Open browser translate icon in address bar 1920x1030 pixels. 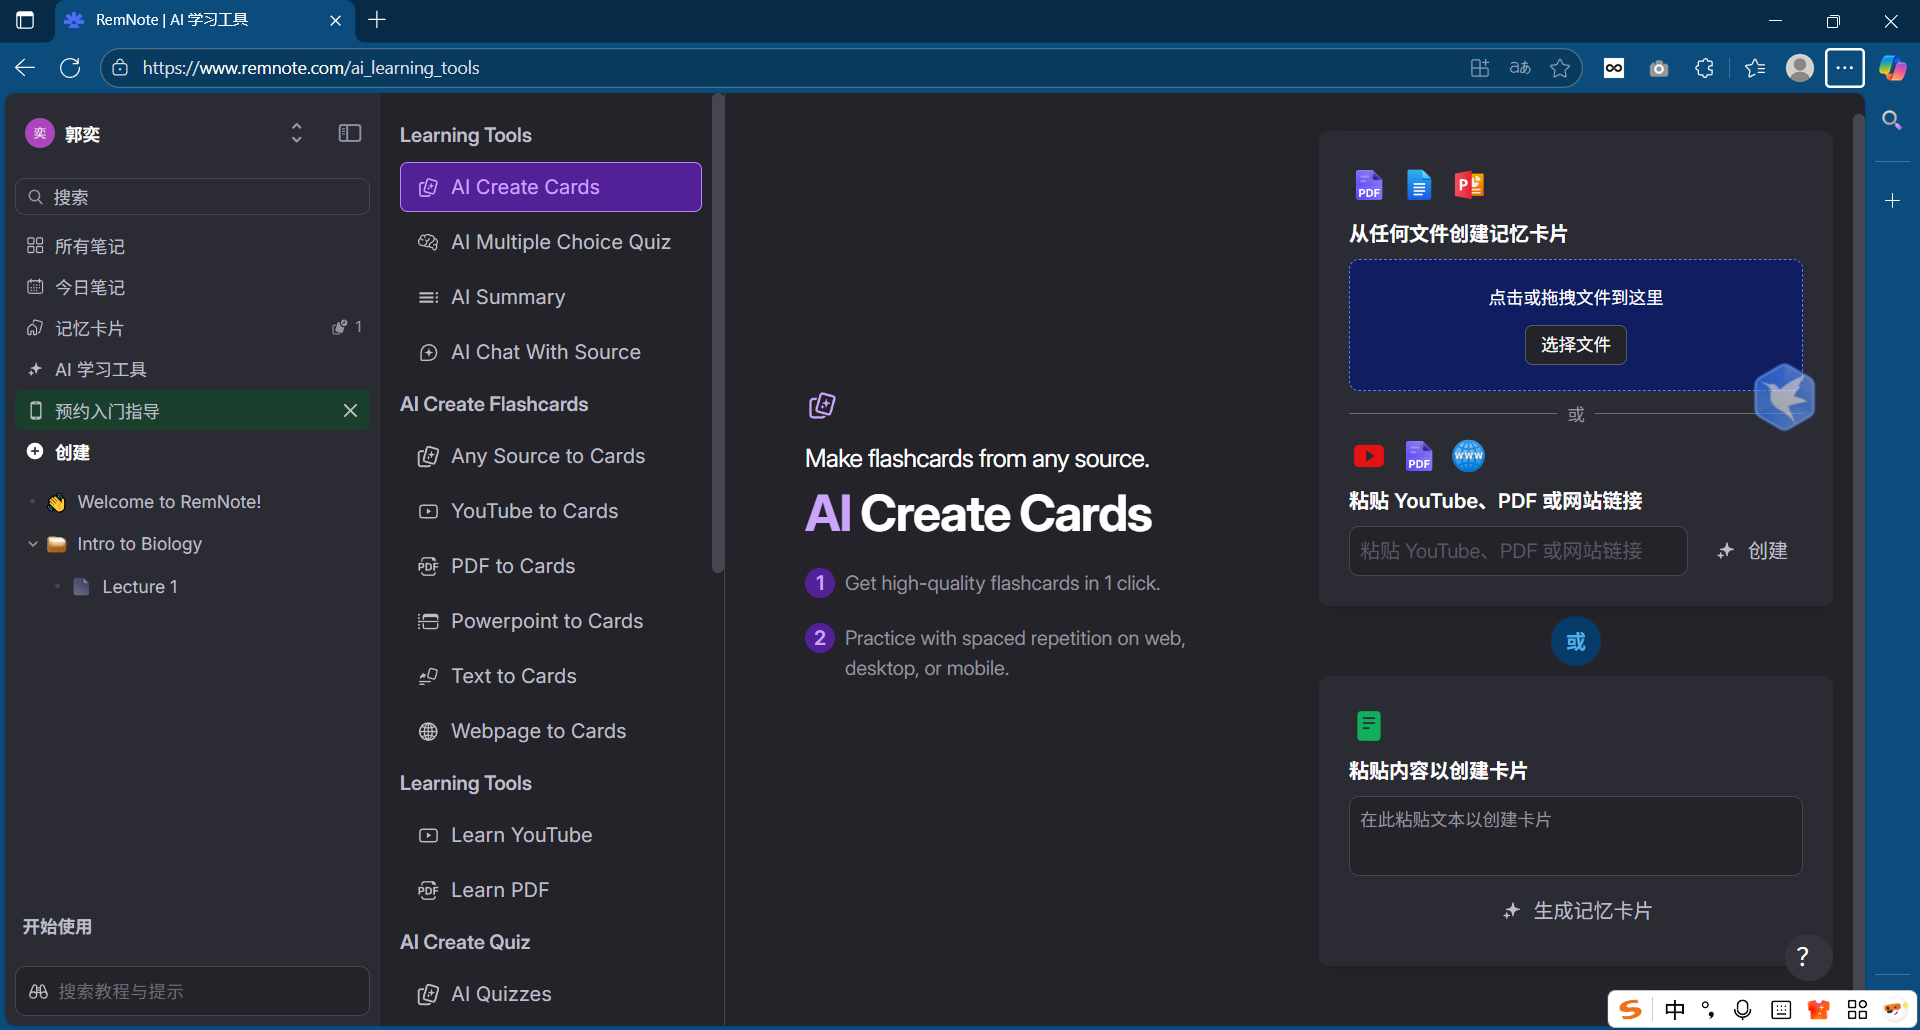coord(1519,68)
